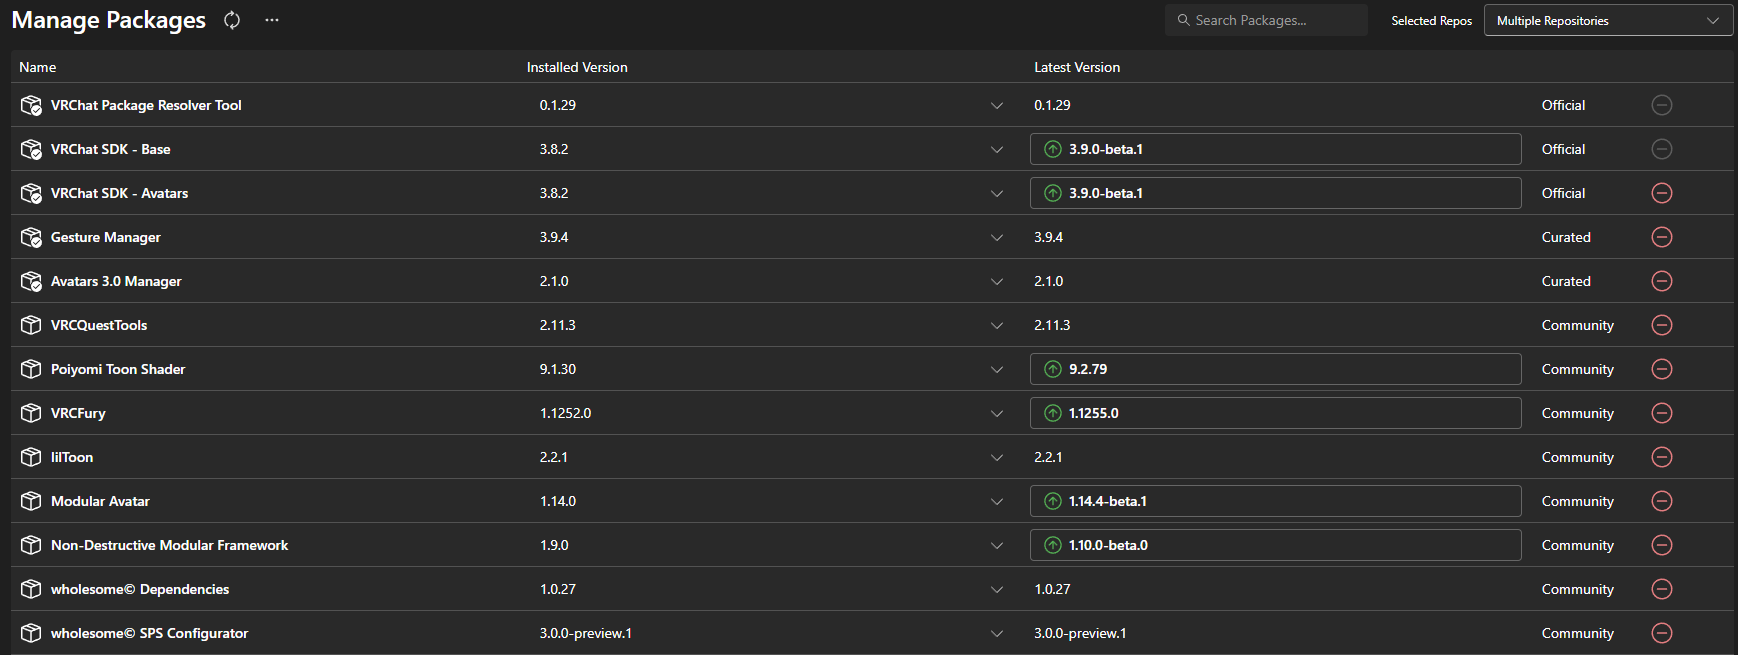Expand version dropdown for Poiyomi Toon Shader
1738x655 pixels.
[997, 369]
